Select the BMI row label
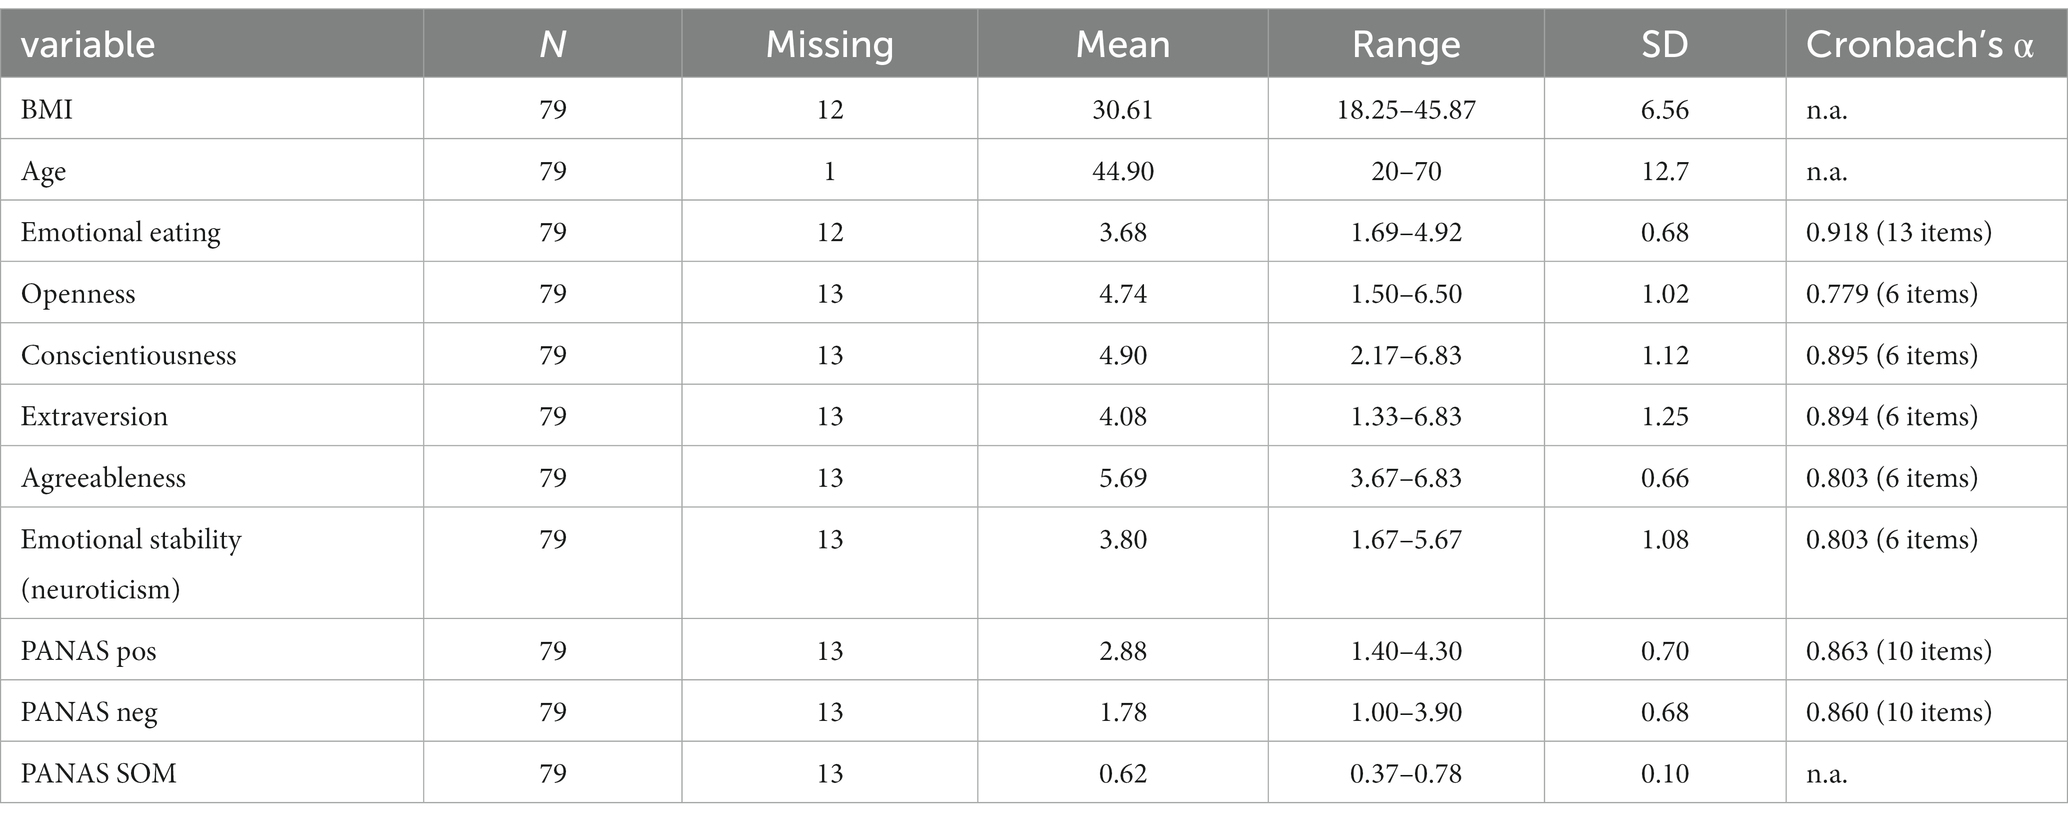This screenshot has width=2068, height=821. pyautogui.click(x=47, y=109)
